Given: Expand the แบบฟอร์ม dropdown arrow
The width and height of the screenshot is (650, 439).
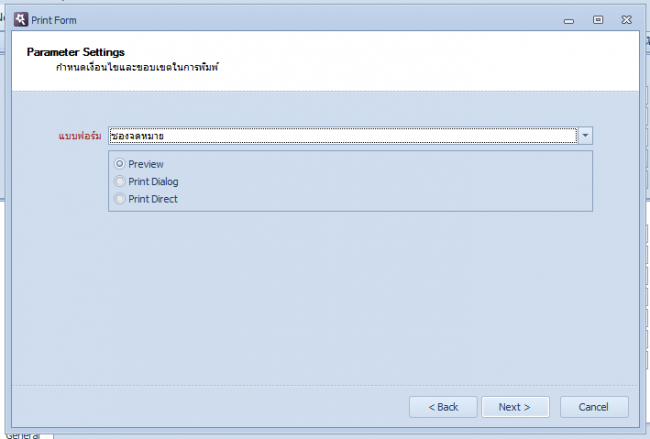Looking at the screenshot, I should coord(586,136).
